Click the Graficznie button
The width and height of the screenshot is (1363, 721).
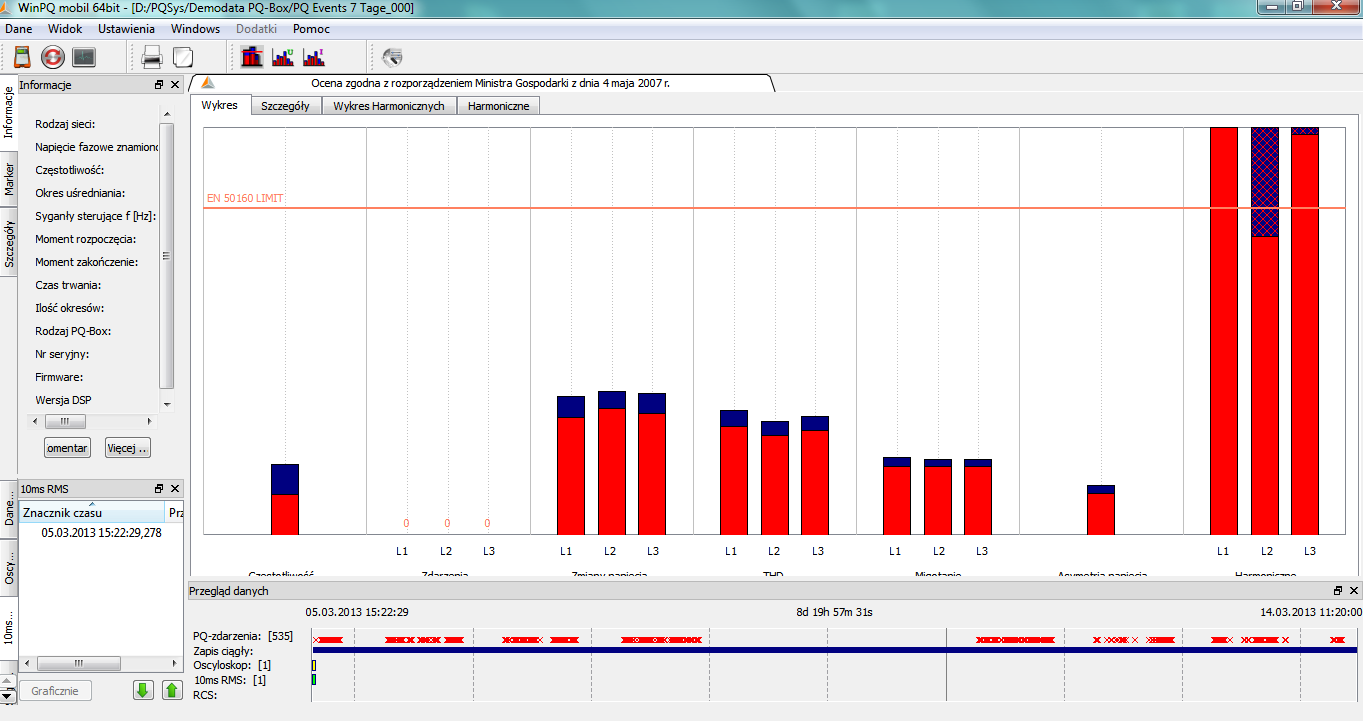tap(55, 690)
